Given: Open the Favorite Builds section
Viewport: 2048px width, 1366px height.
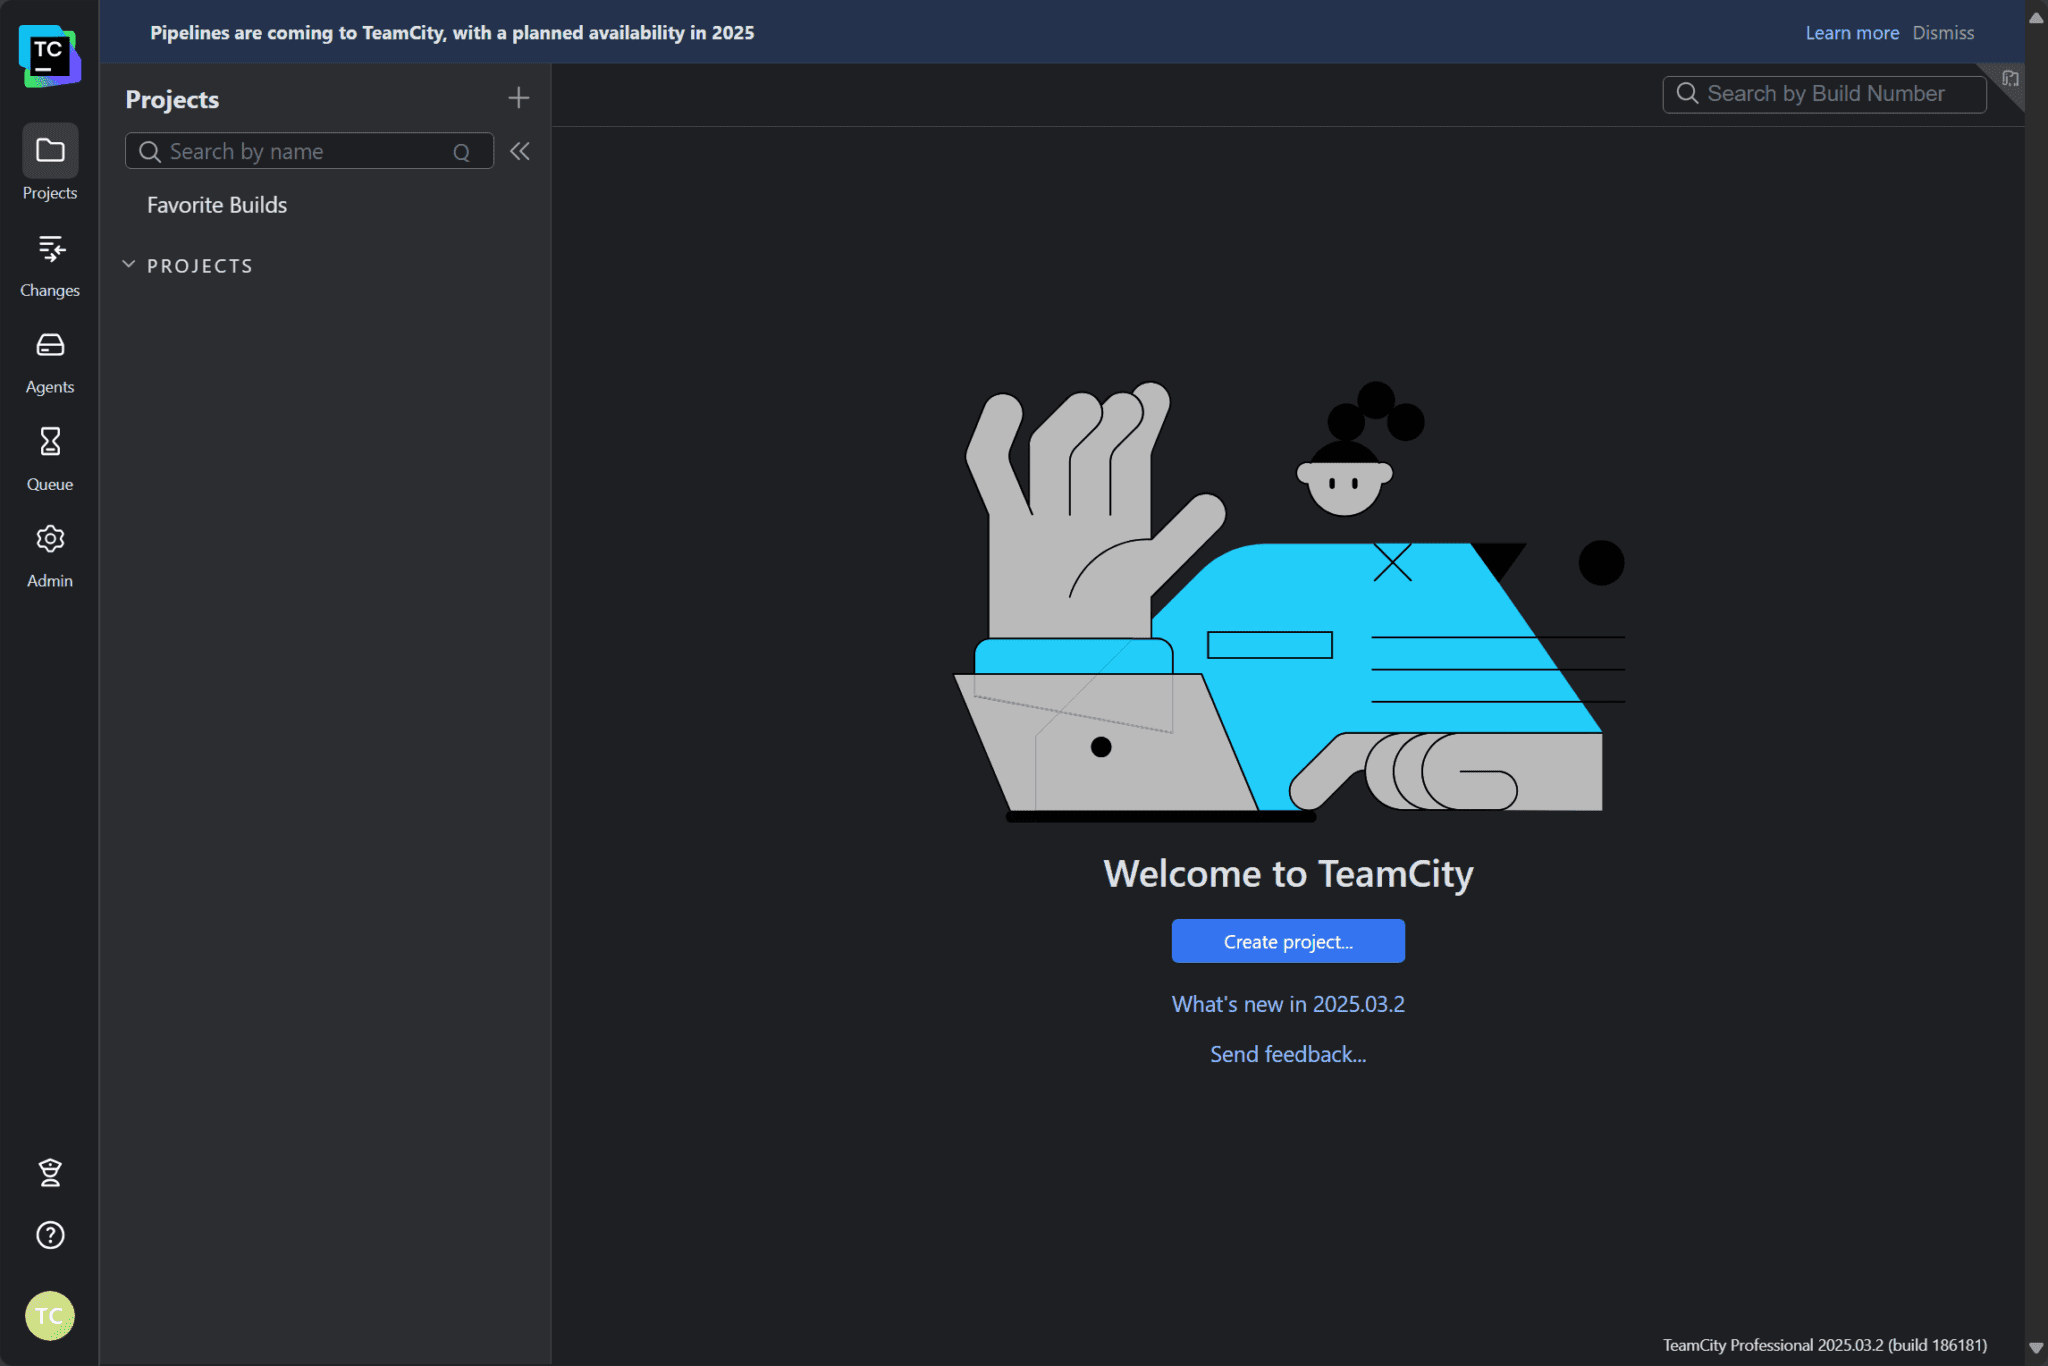Looking at the screenshot, I should pos(216,204).
